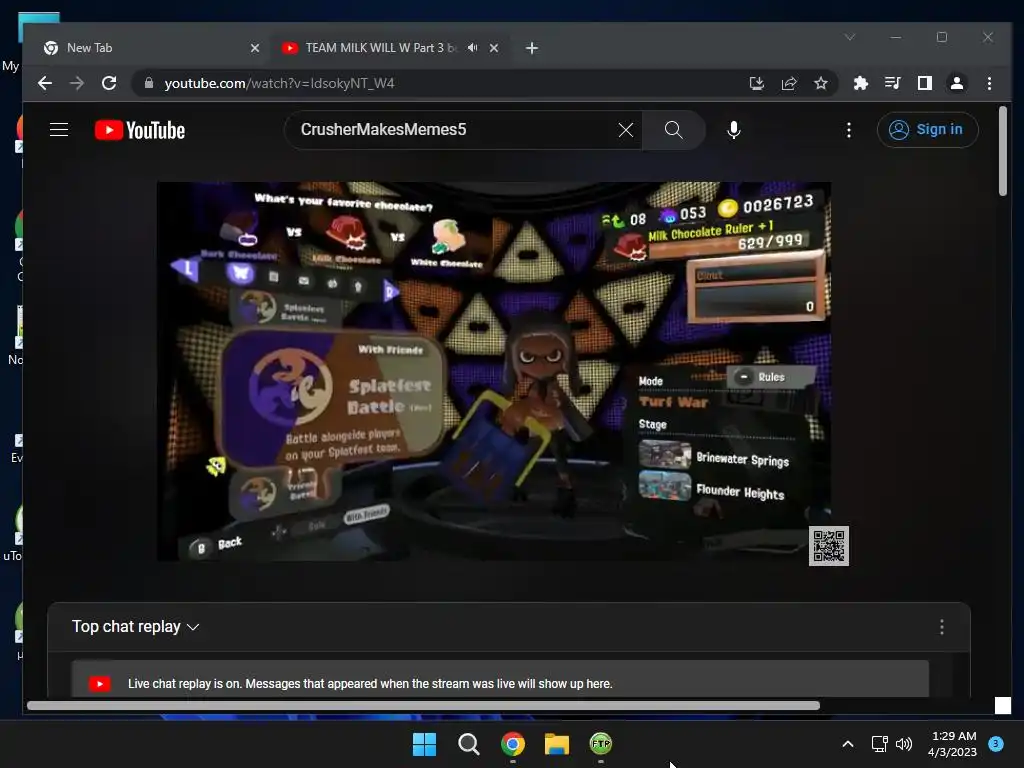Open media controls in Chrome toolbar
This screenshot has width=1024, height=768.
[893, 83]
